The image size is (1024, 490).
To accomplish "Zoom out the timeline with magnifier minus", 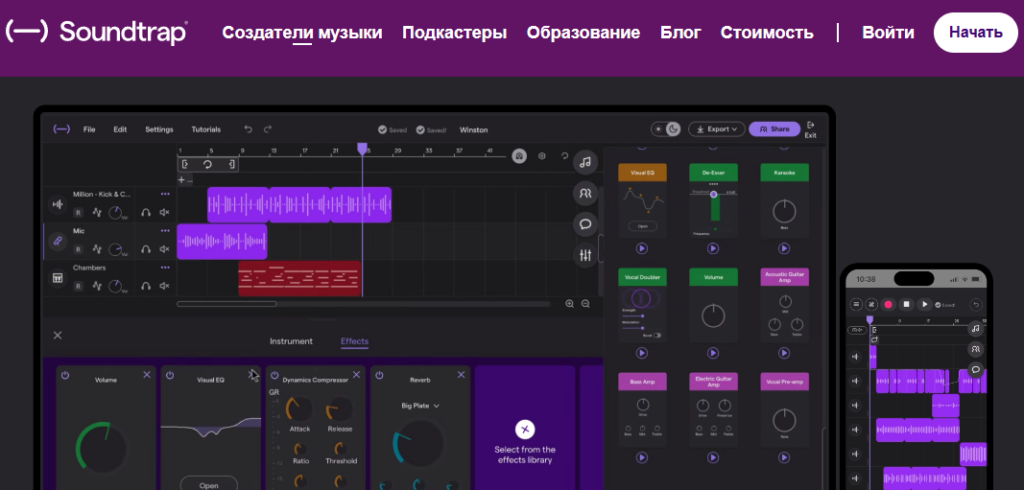I will pyautogui.click(x=586, y=304).
